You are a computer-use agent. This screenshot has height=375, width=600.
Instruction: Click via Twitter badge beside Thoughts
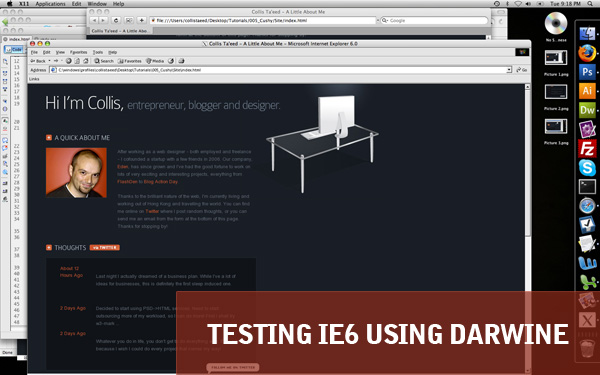point(104,248)
